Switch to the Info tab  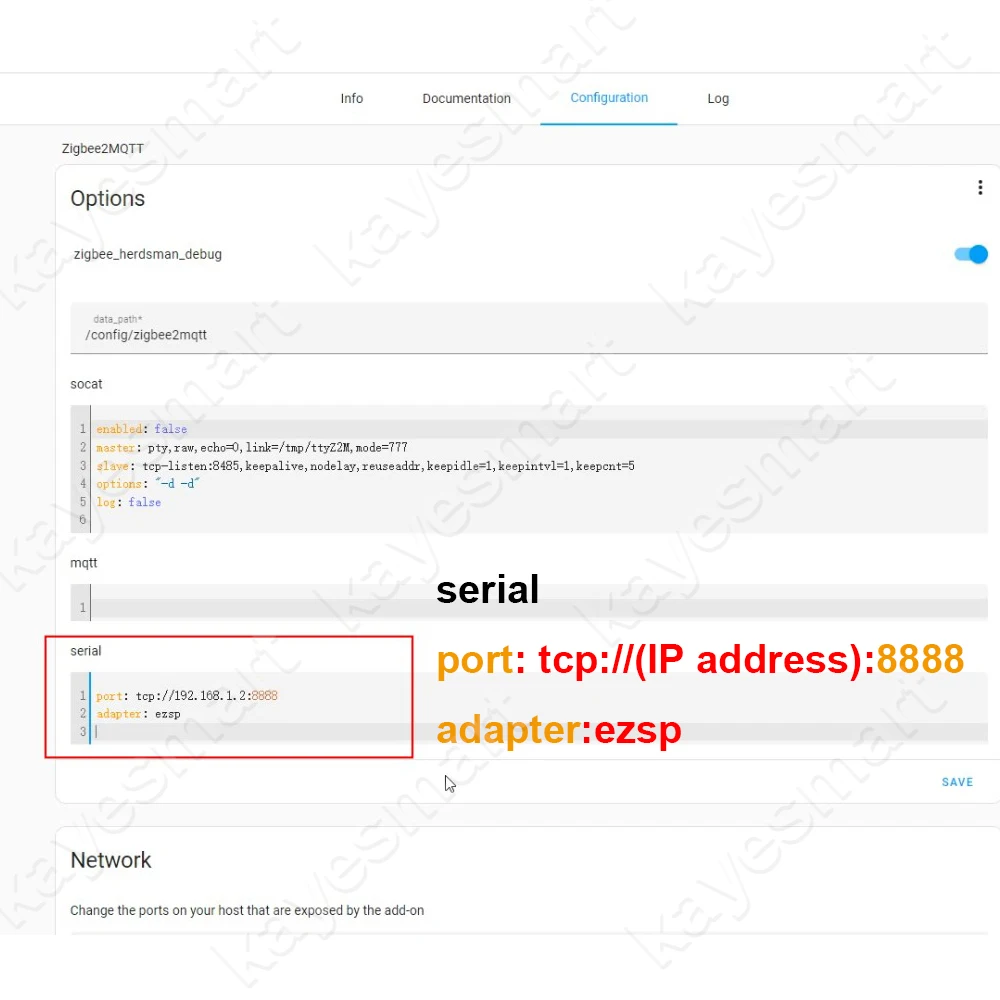point(351,98)
